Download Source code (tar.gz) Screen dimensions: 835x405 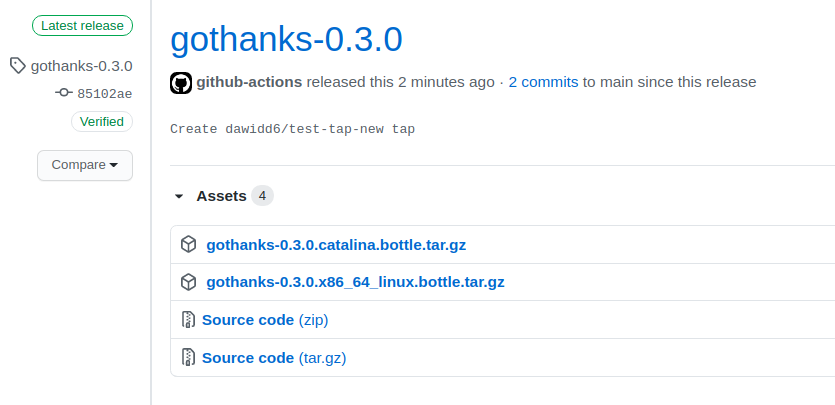274,358
